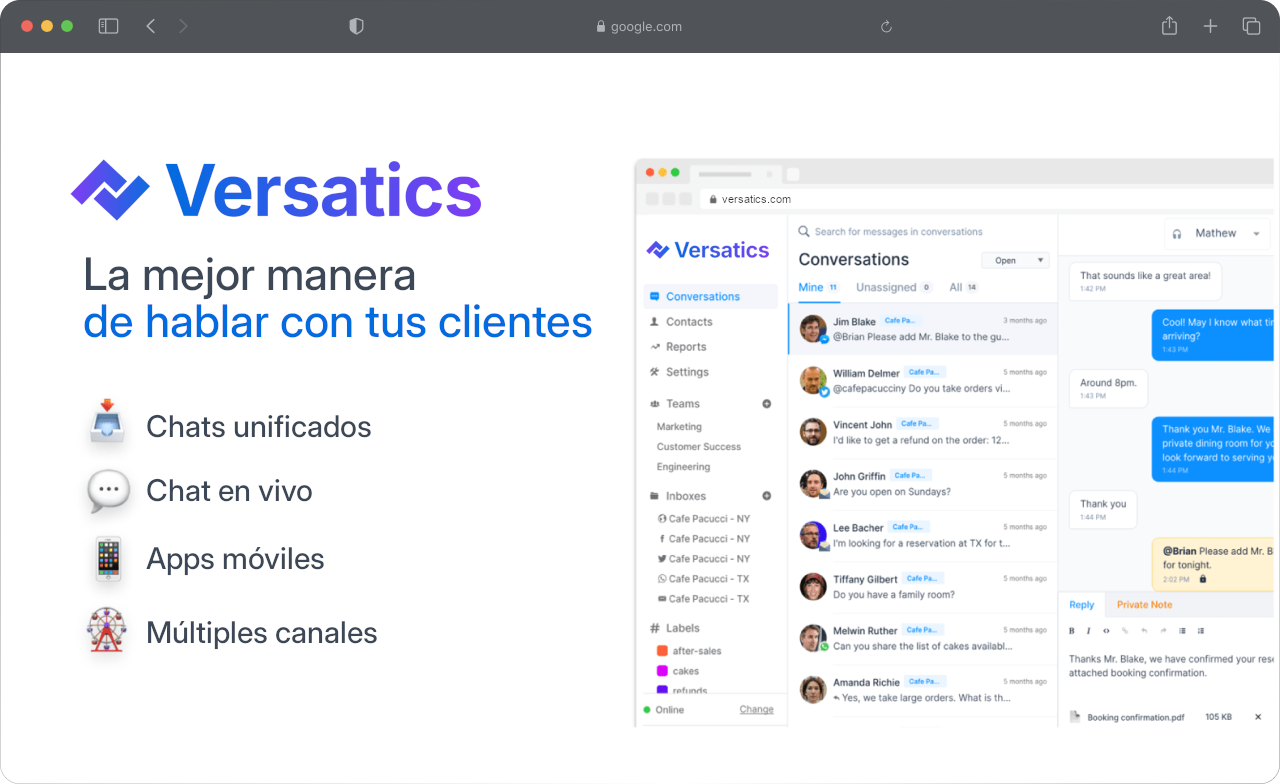Click Safari's forward arrow
Viewport: 1280px width, 784px height.
coord(183,26)
